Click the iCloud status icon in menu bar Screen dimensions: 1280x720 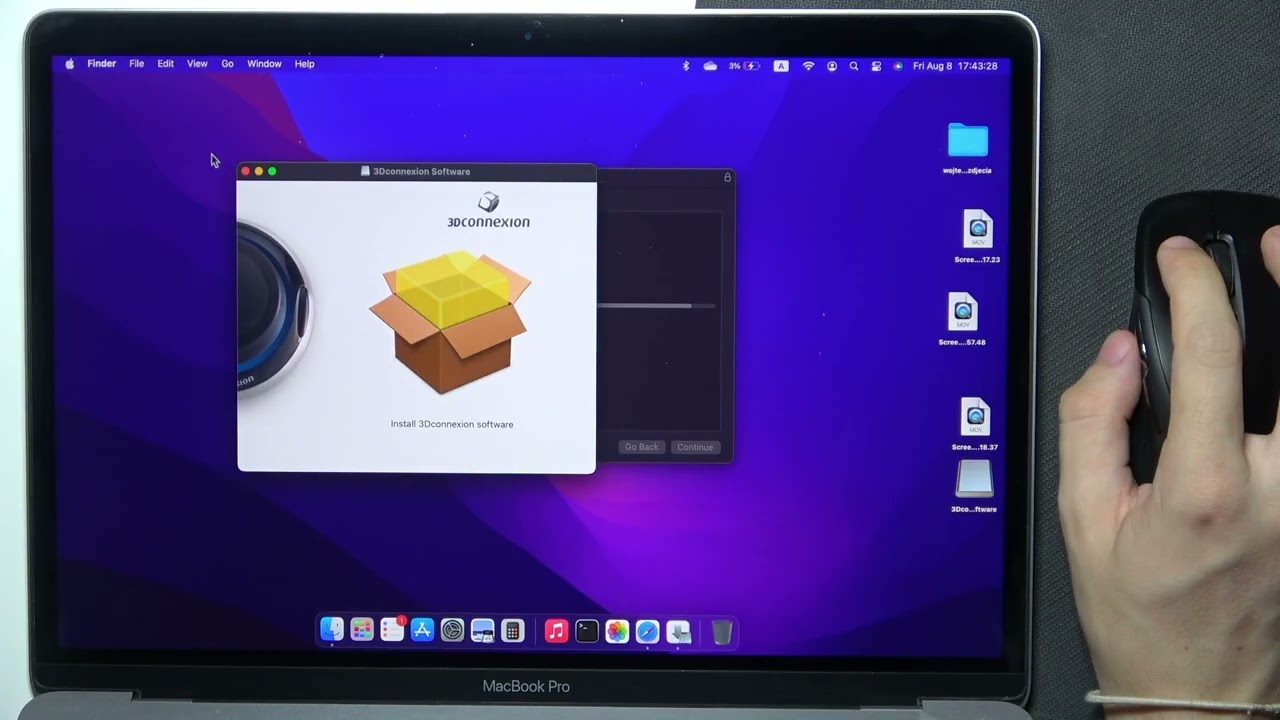(710, 66)
